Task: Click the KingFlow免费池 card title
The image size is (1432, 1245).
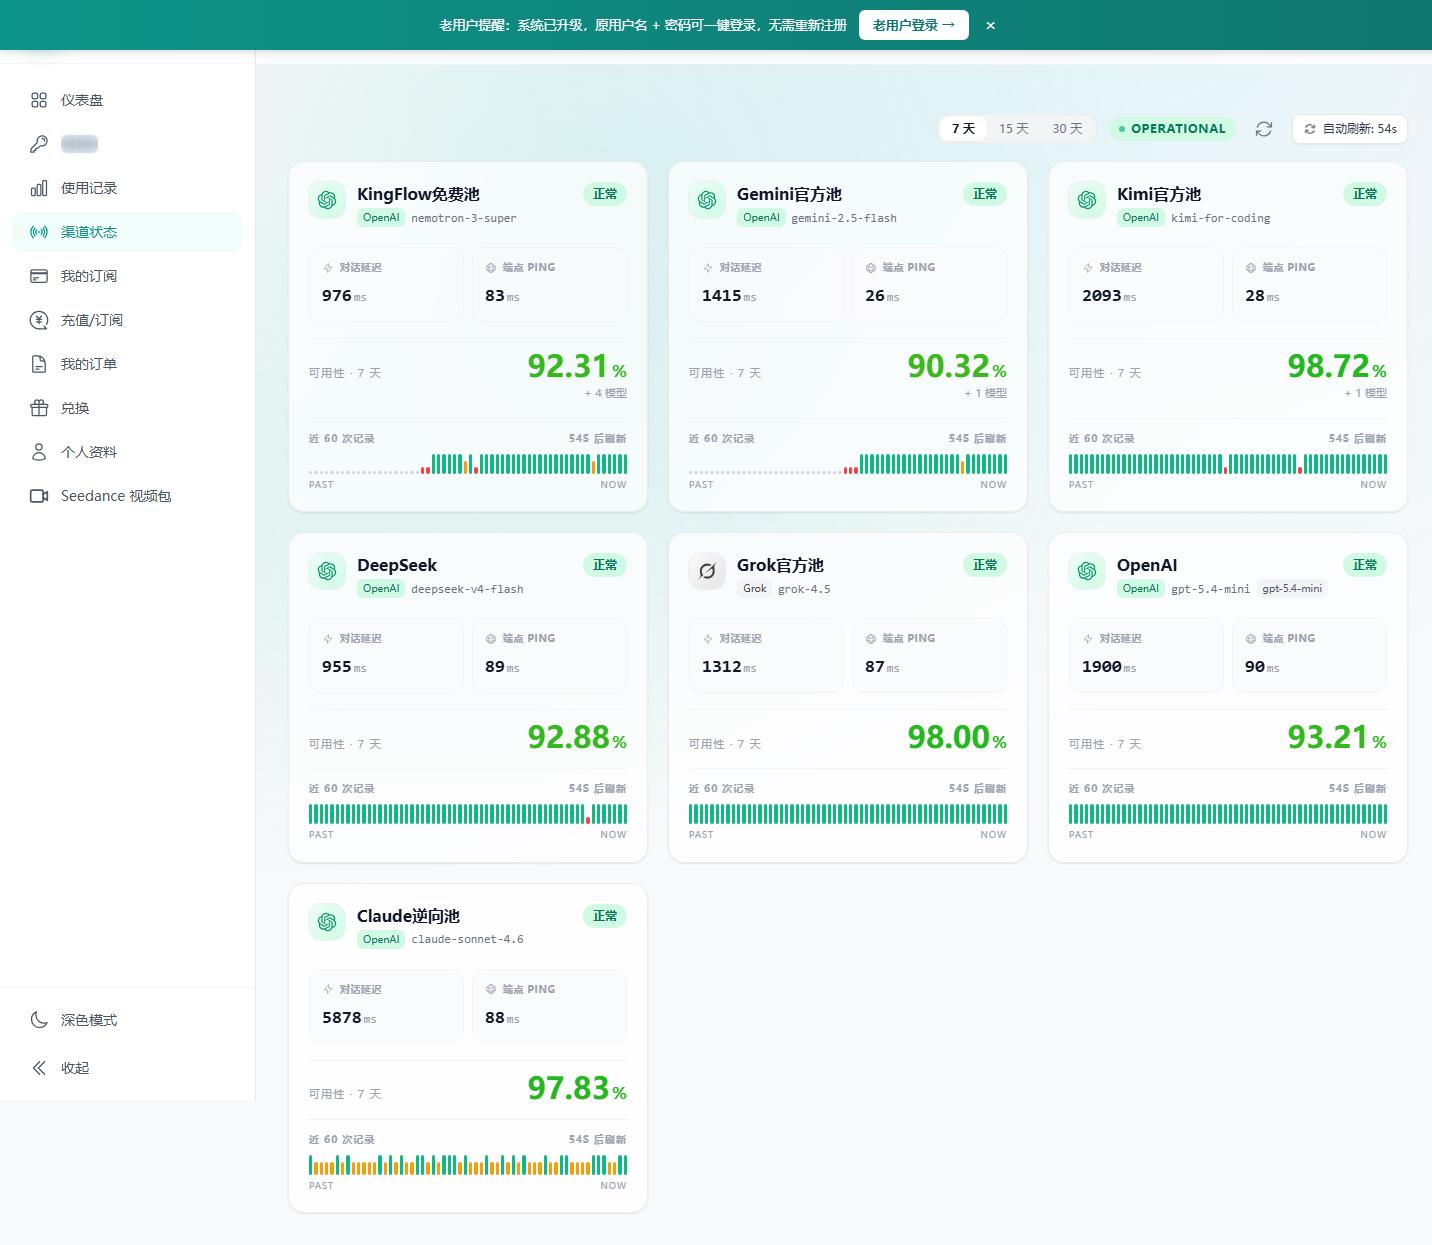Action: point(418,194)
